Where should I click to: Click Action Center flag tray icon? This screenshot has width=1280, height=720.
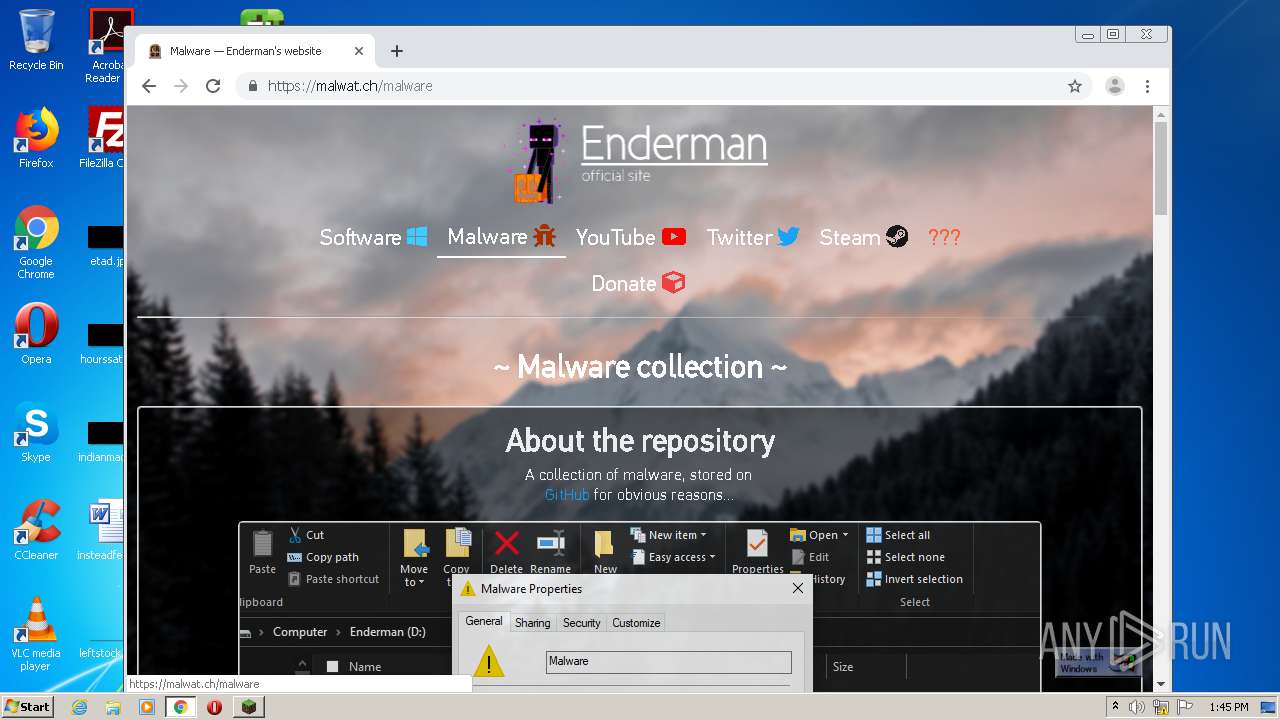click(x=1184, y=707)
